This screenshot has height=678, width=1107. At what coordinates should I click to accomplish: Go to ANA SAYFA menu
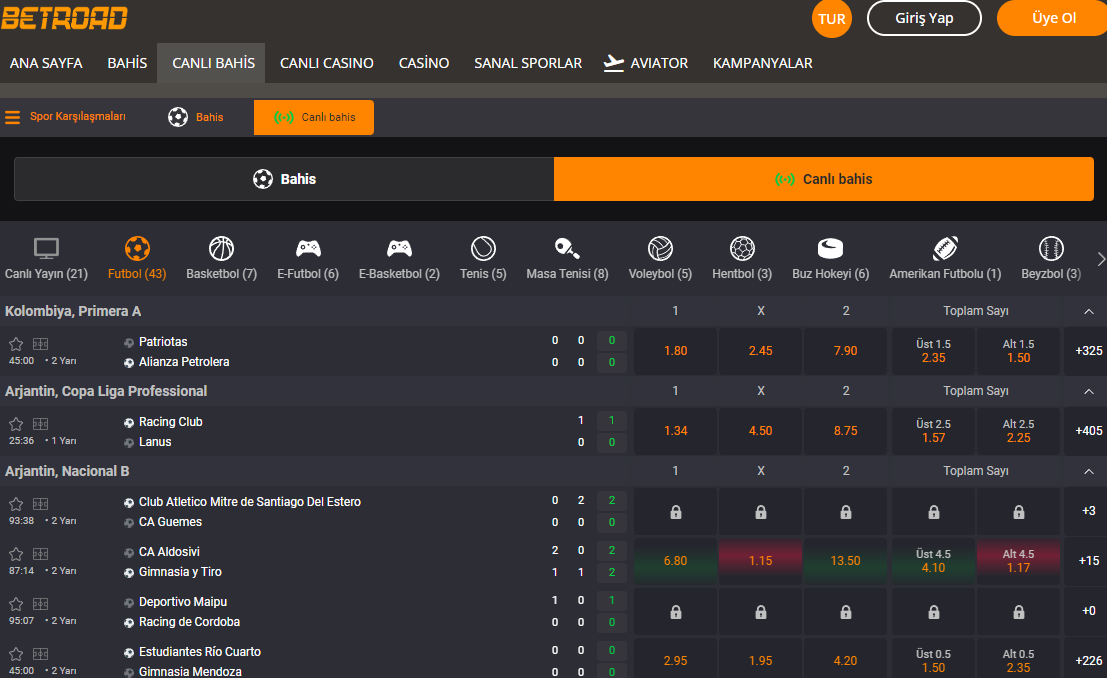[x=46, y=63]
